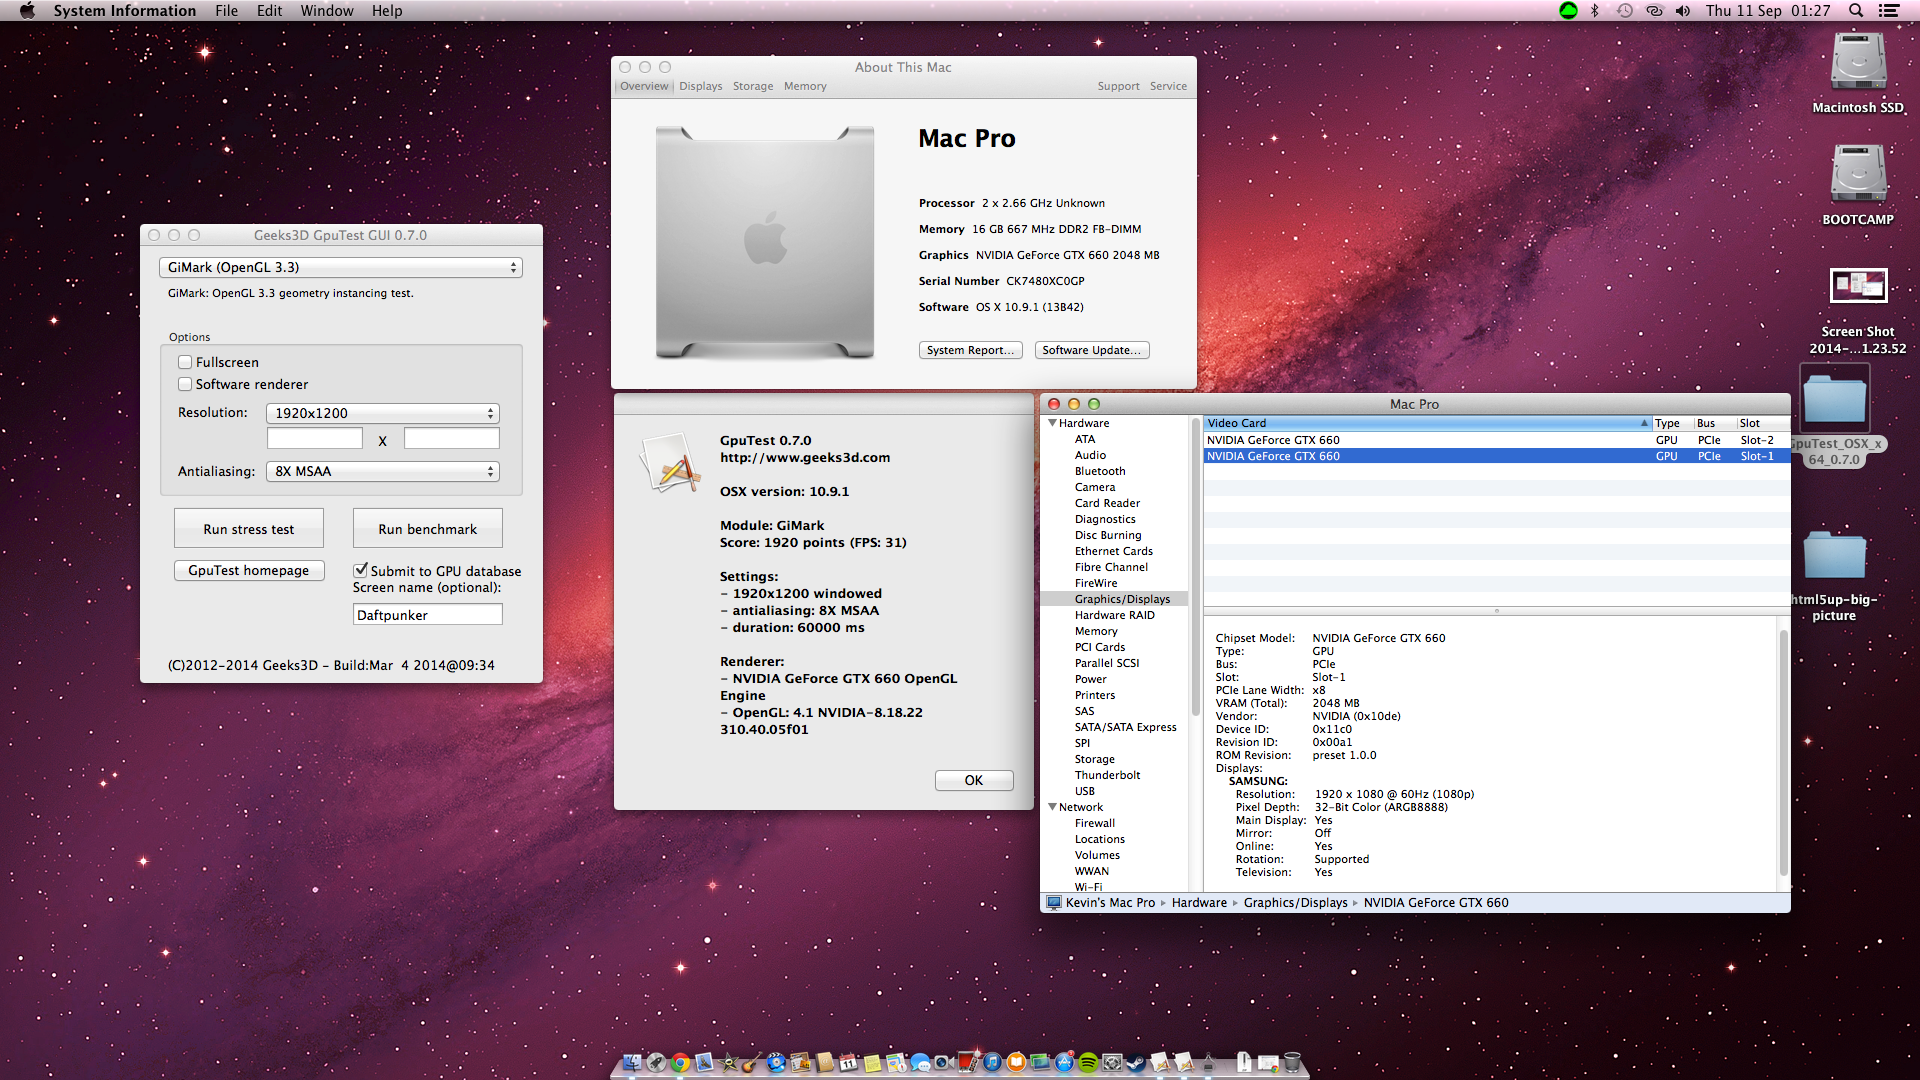Switch to Displays tab in About This Mac
The height and width of the screenshot is (1080, 1920).
(x=700, y=86)
